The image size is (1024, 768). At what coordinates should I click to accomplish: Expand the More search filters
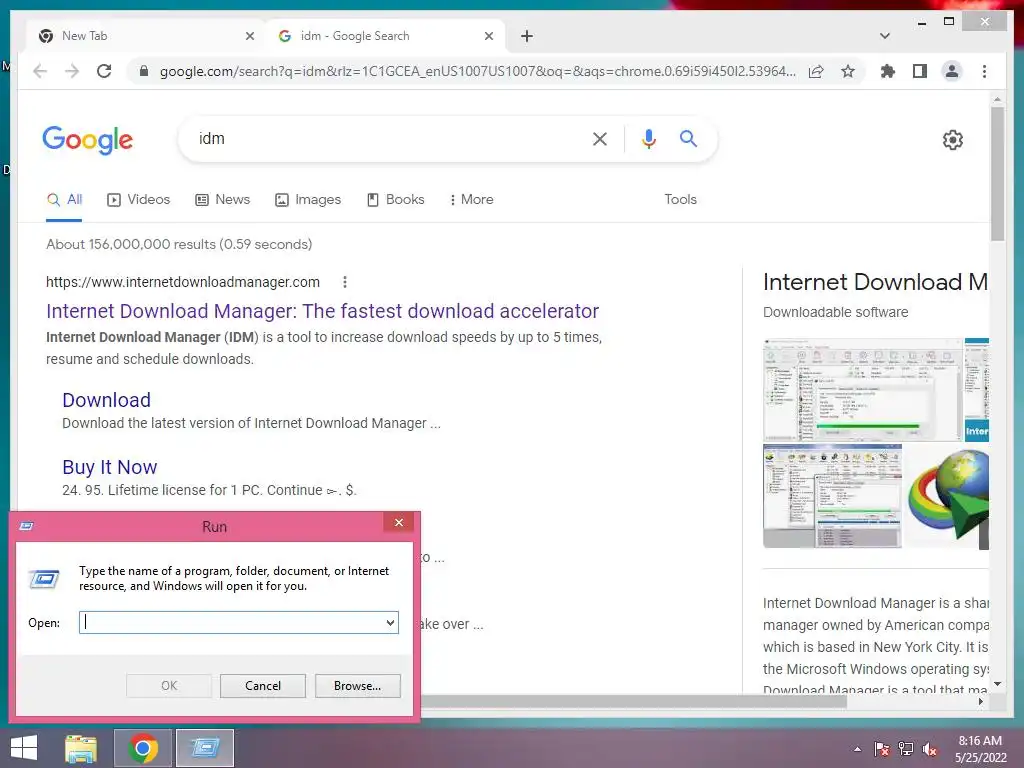tap(472, 199)
